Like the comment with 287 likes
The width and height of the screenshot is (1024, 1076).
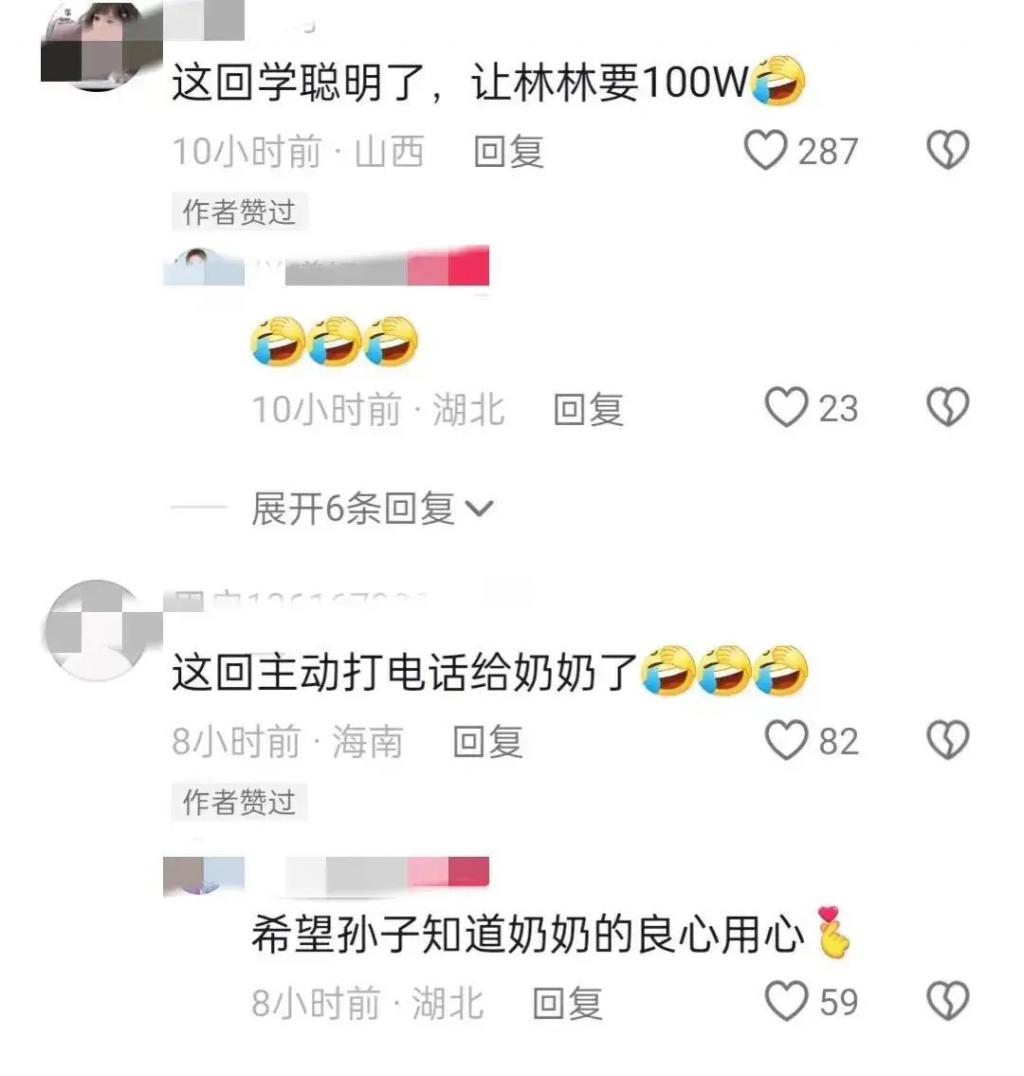point(766,150)
